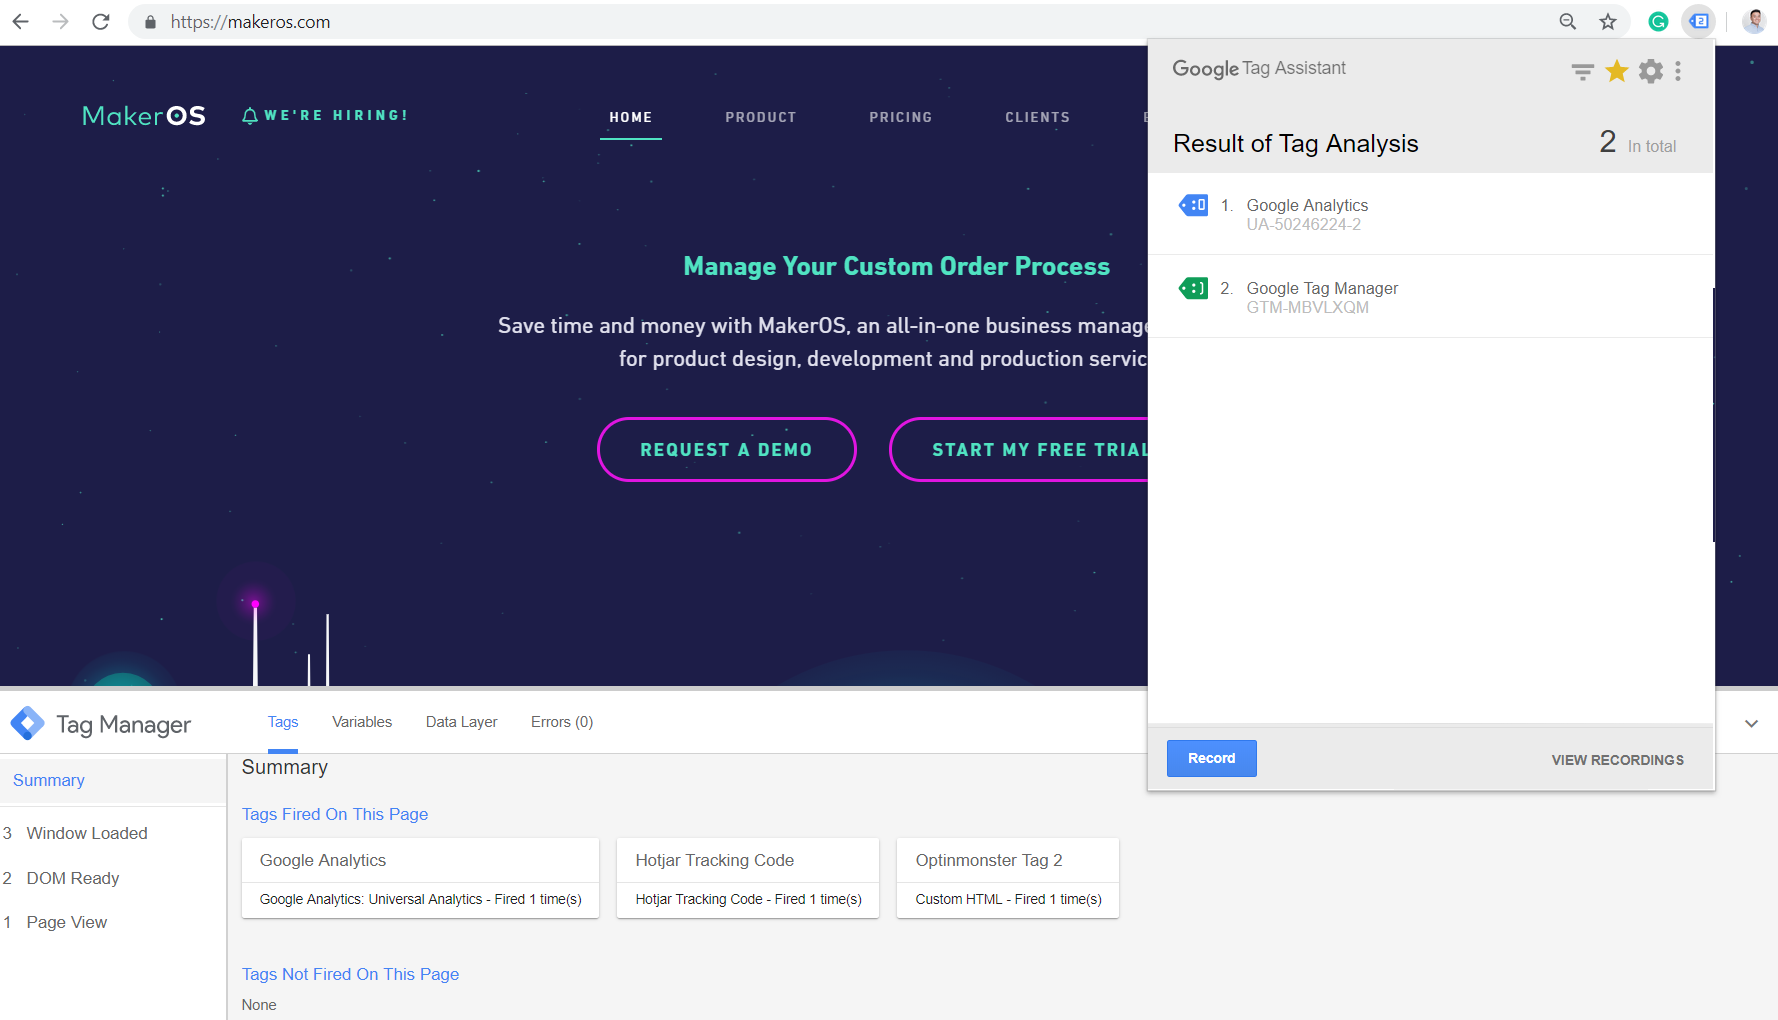This screenshot has width=1778, height=1020.
Task: Select Summary in the debug sidebar
Action: tap(113, 781)
